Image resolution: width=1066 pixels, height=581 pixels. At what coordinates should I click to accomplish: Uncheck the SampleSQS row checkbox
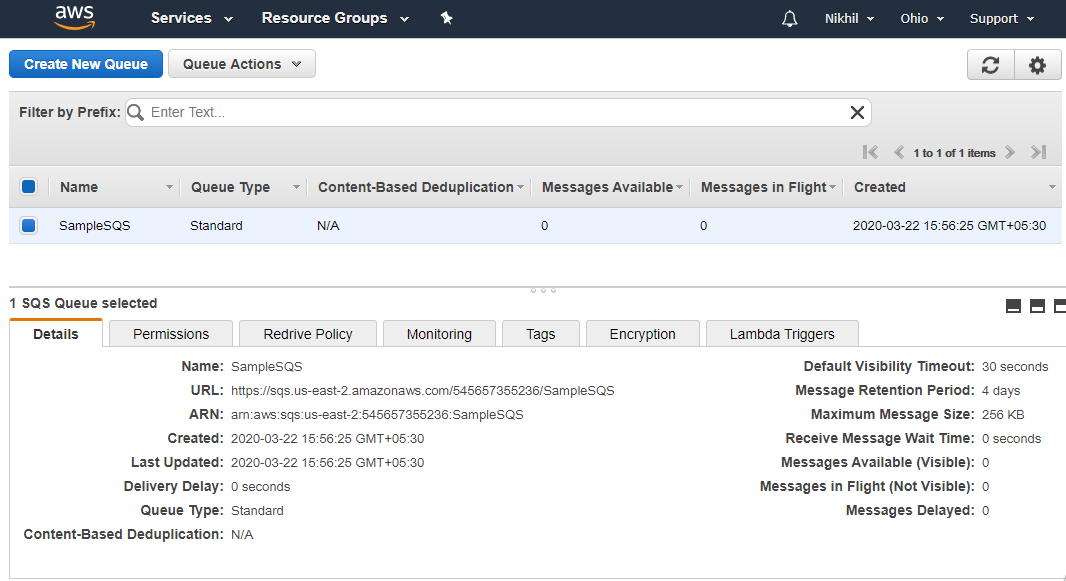tap(29, 226)
